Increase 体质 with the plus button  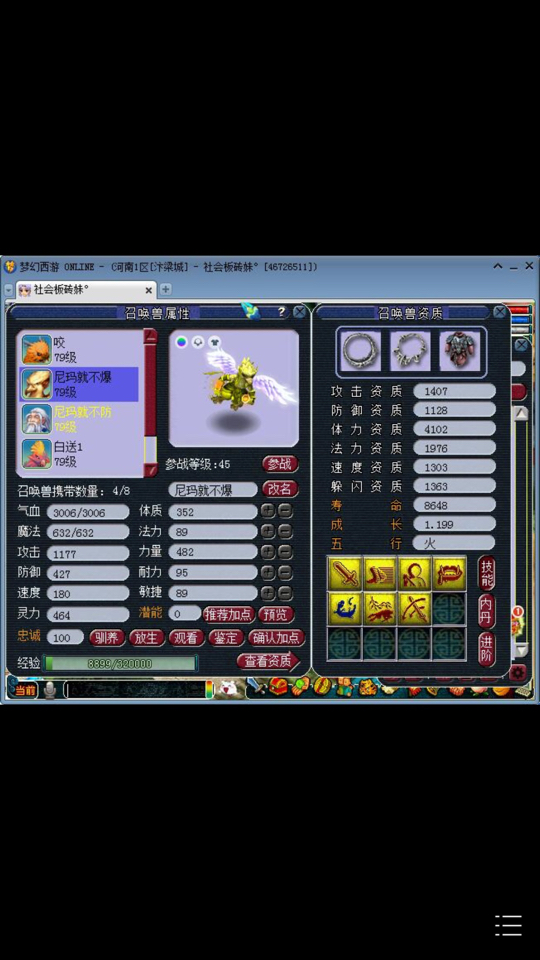pos(268,511)
